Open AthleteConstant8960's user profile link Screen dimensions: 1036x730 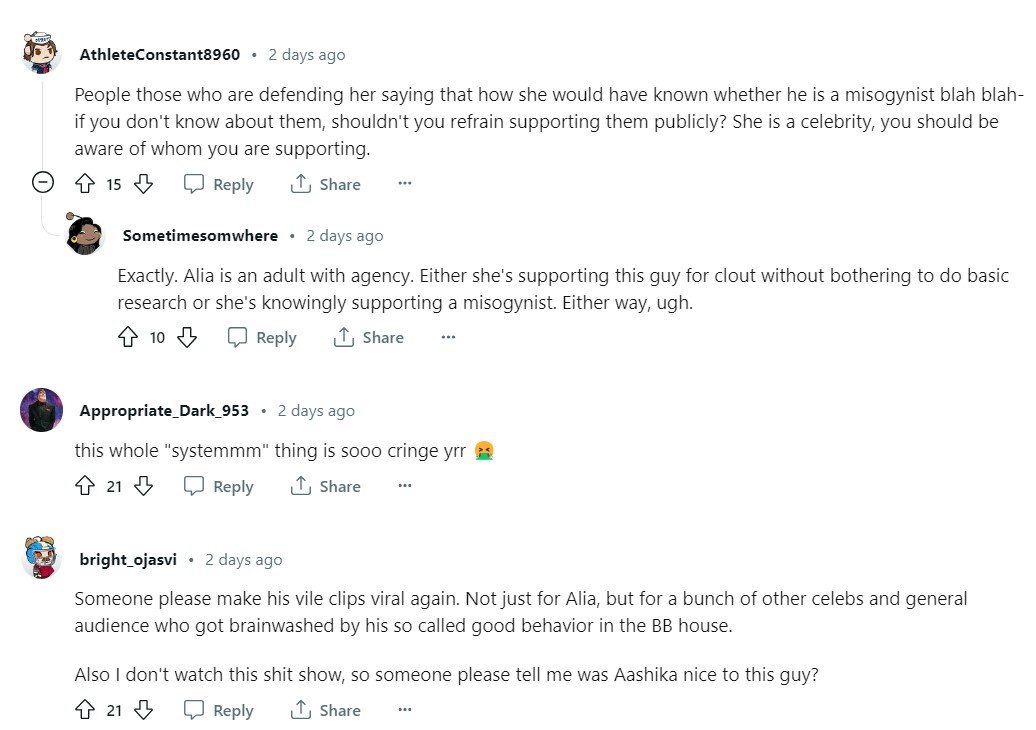point(160,55)
